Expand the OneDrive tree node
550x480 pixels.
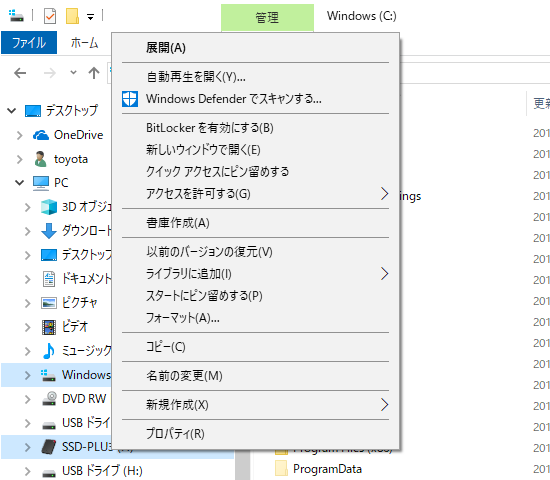(x=20, y=135)
